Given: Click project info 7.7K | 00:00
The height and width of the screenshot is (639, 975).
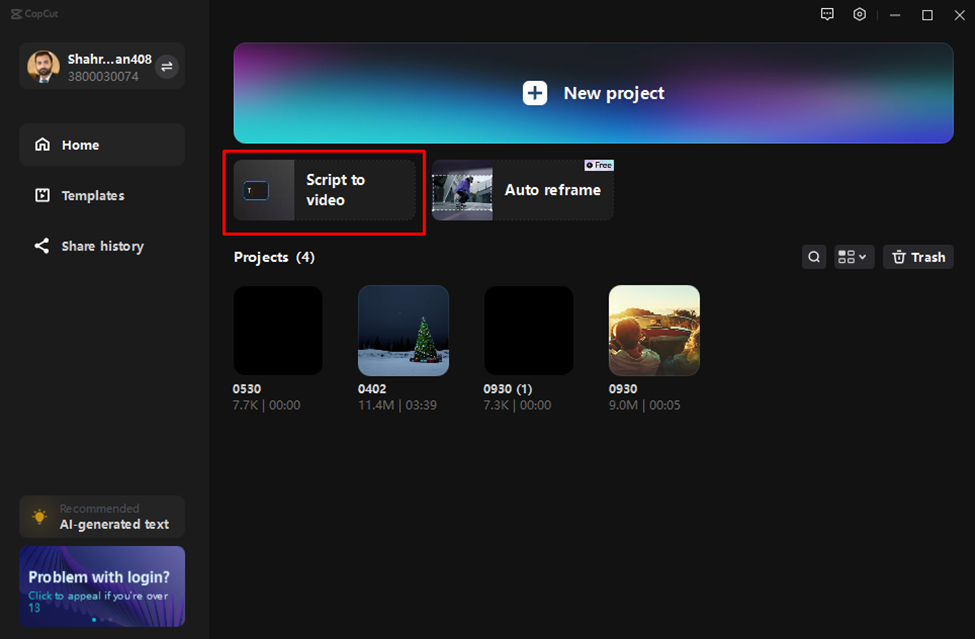Looking at the screenshot, I should [266, 405].
